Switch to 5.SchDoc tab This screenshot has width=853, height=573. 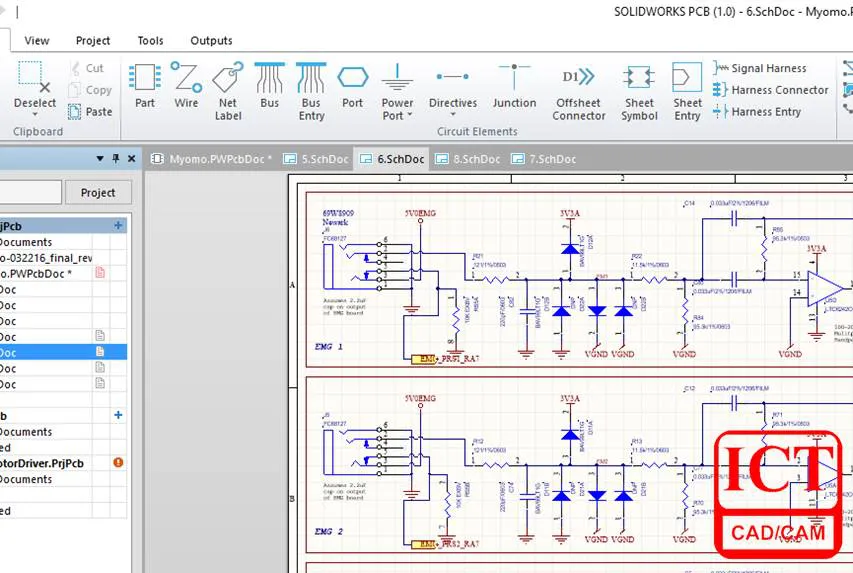[x=316, y=159]
